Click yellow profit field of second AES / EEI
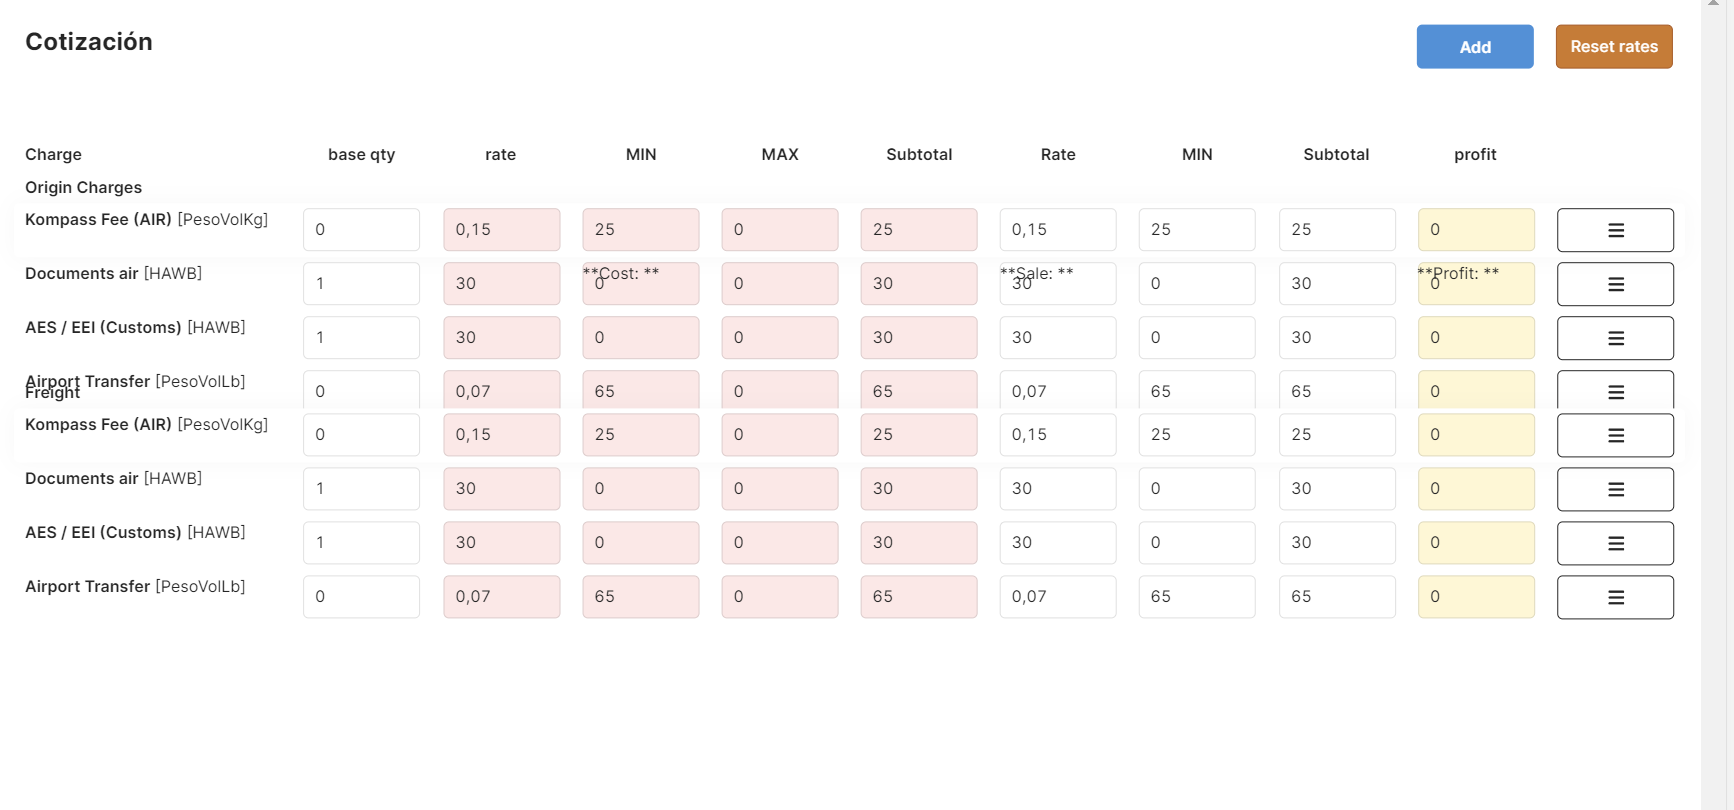The image size is (1734, 810). coord(1475,543)
